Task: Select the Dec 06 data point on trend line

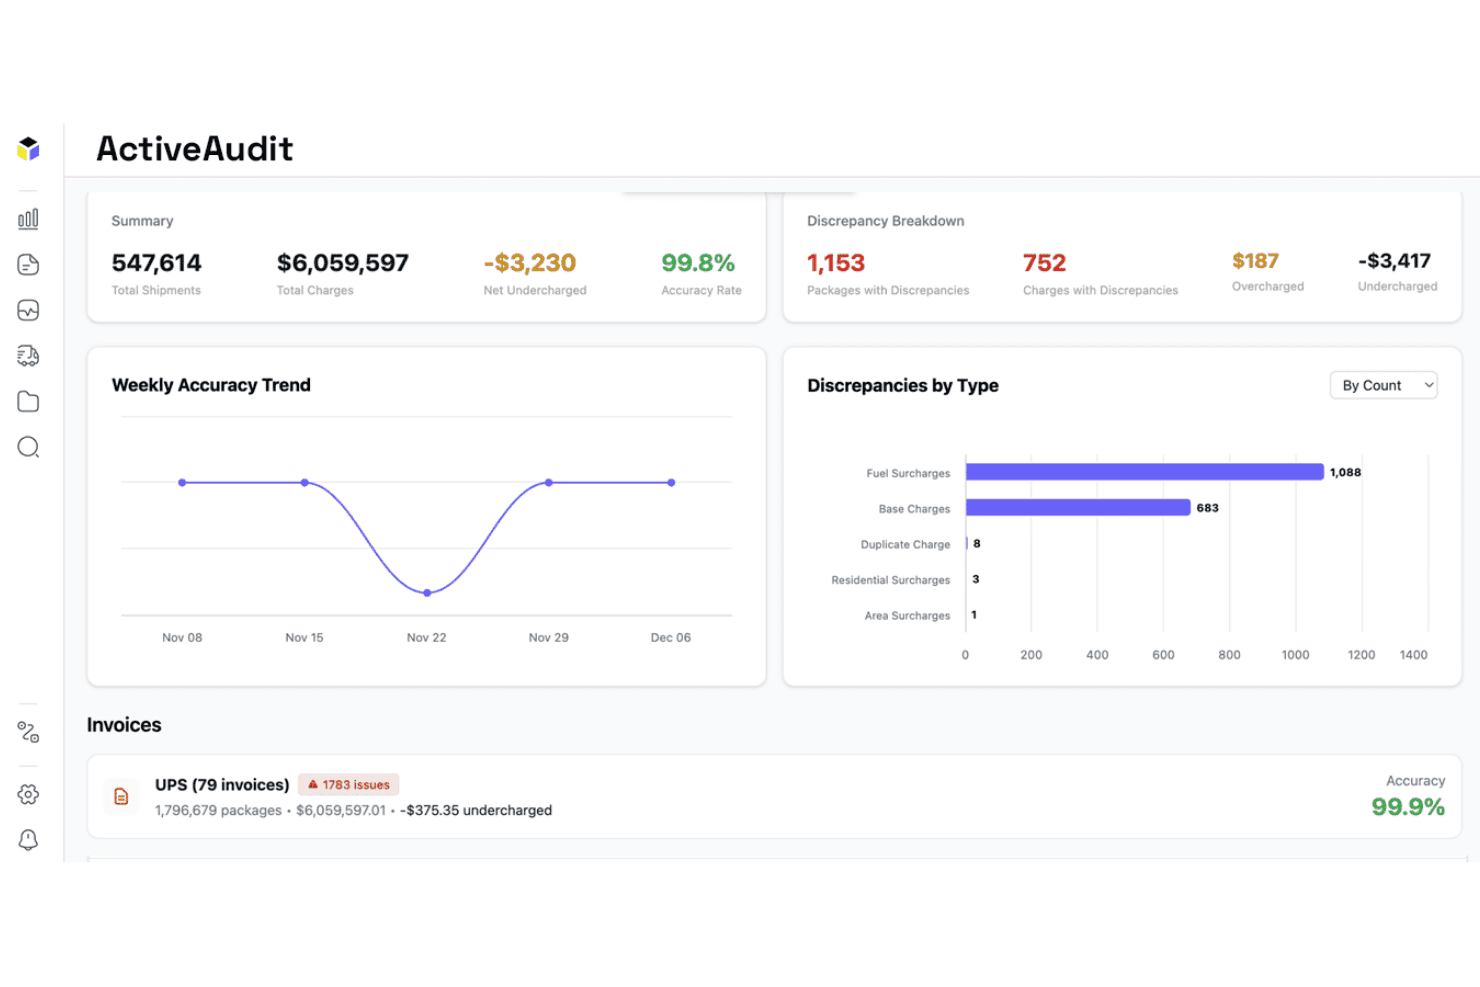Action: (671, 483)
